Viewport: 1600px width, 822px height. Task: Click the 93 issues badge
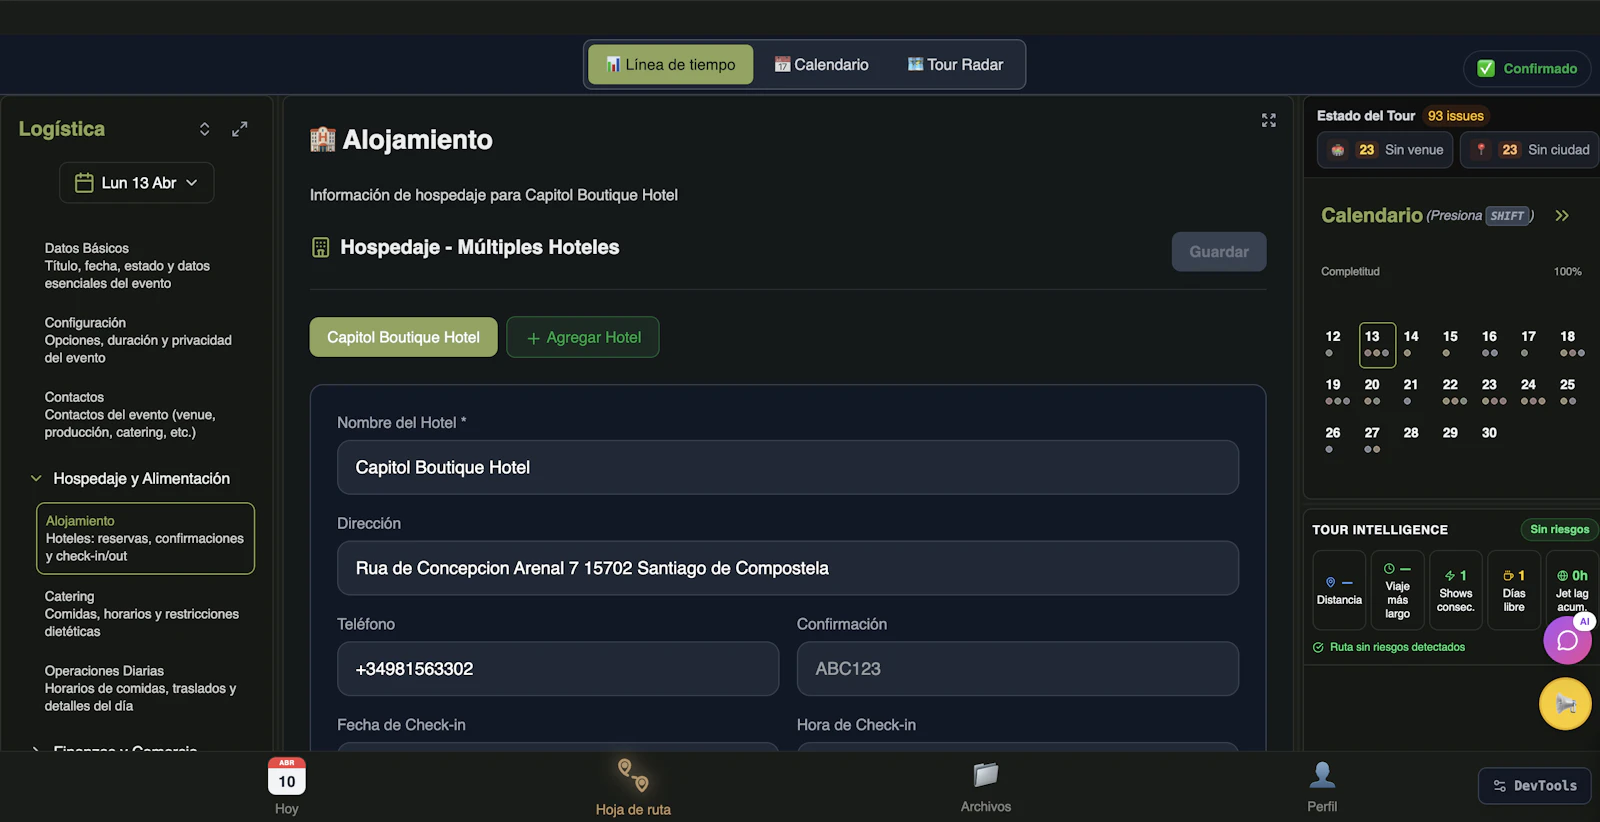tap(1455, 116)
